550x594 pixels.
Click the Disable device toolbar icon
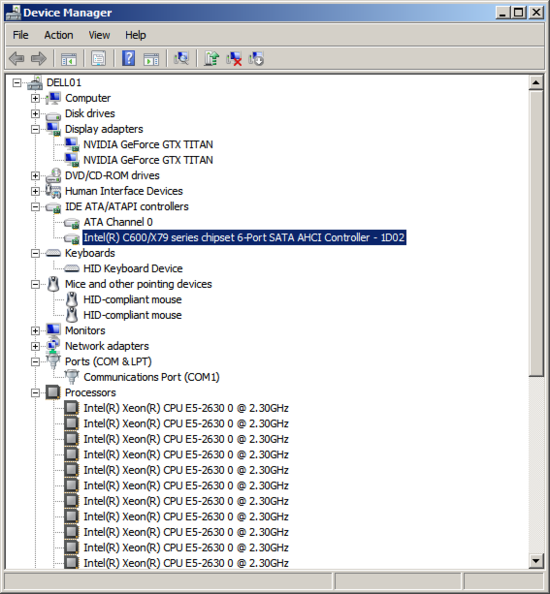tap(256, 59)
